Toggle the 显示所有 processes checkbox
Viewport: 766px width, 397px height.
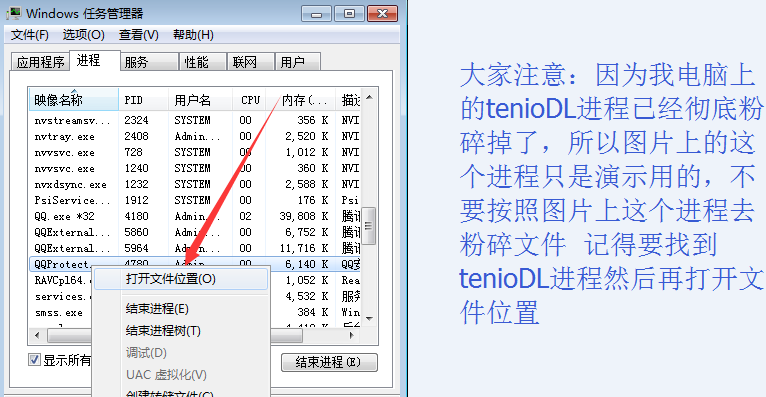(x=34, y=360)
